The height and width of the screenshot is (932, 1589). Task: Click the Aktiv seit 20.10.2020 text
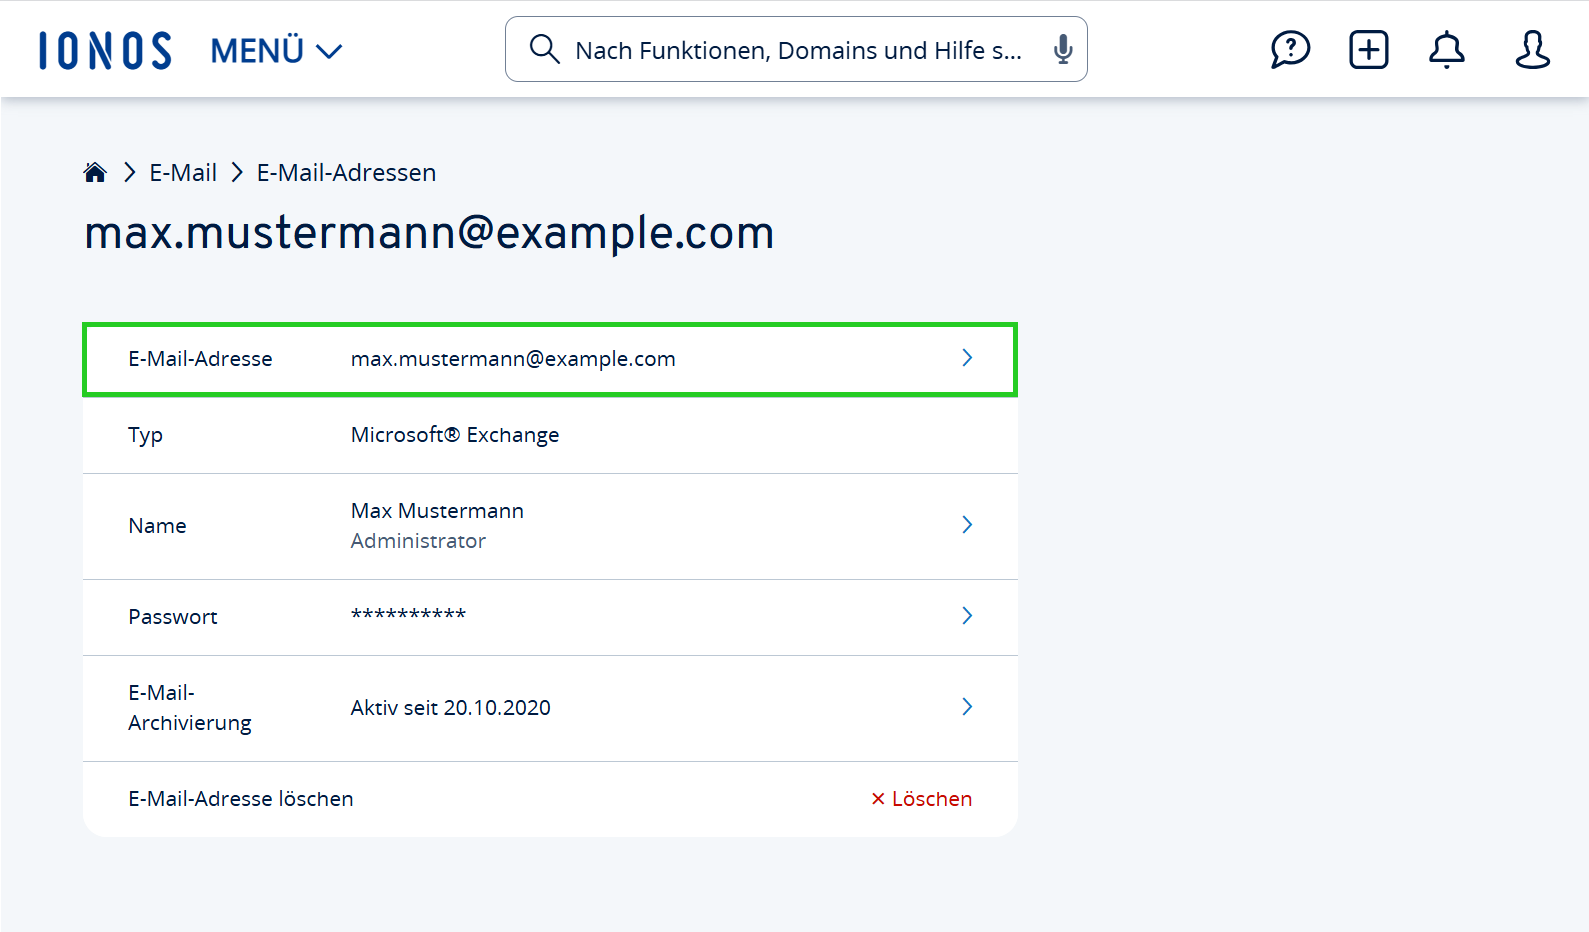click(x=450, y=708)
